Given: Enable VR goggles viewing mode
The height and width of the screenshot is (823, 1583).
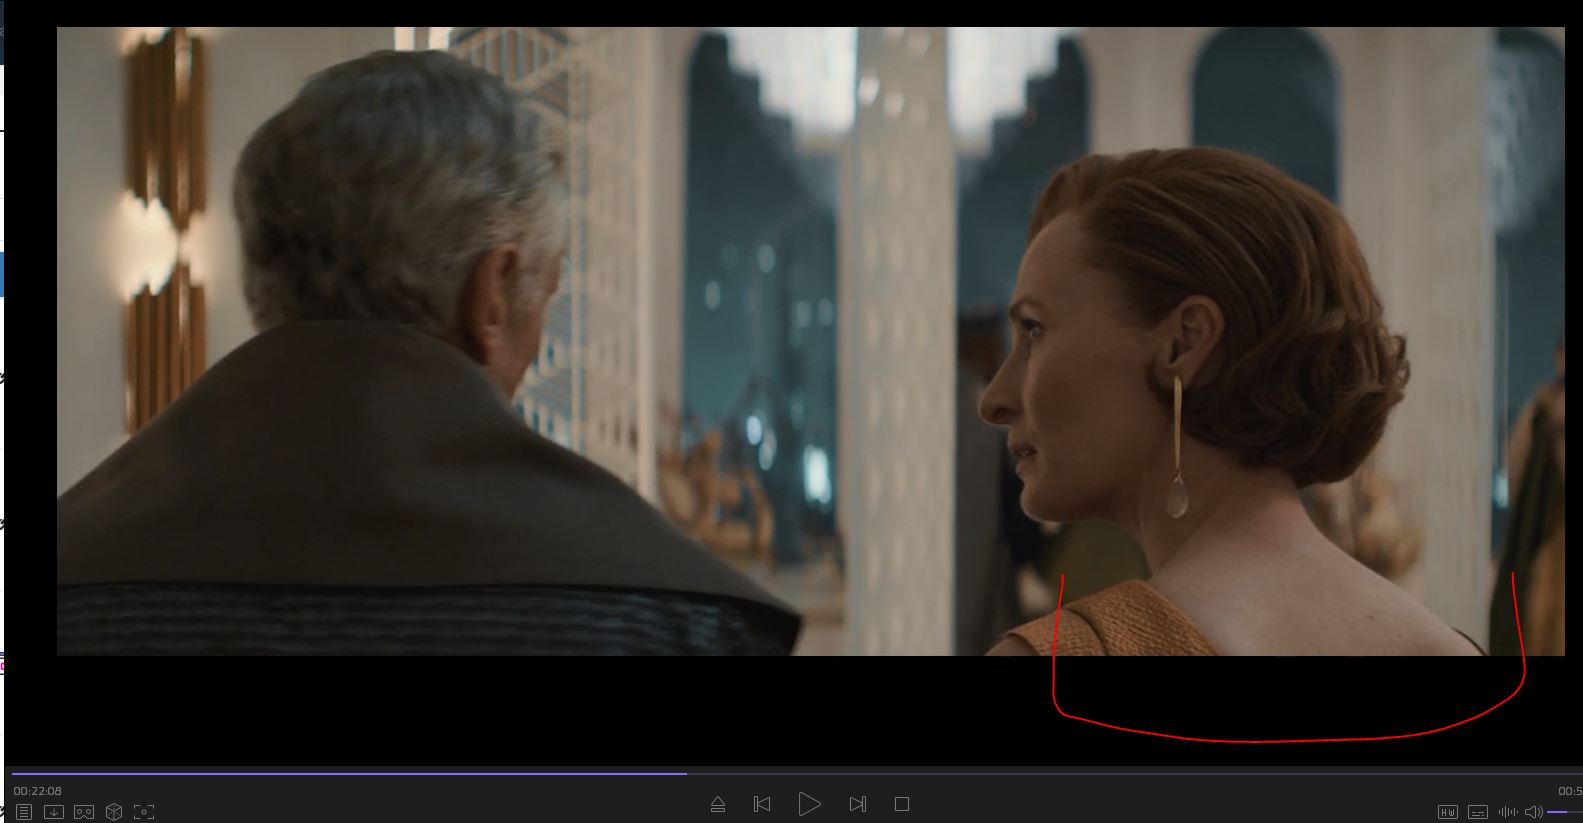Looking at the screenshot, I should 84,812.
